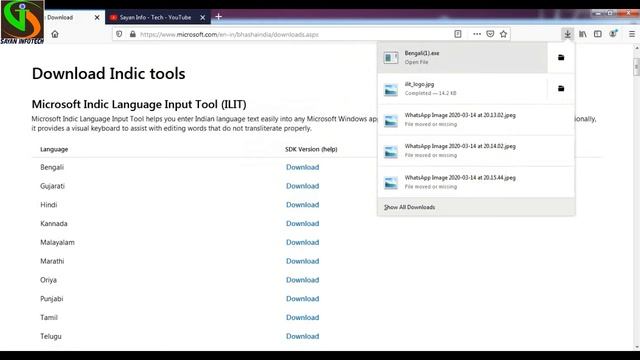Click the site security padlock icon

click(133, 34)
